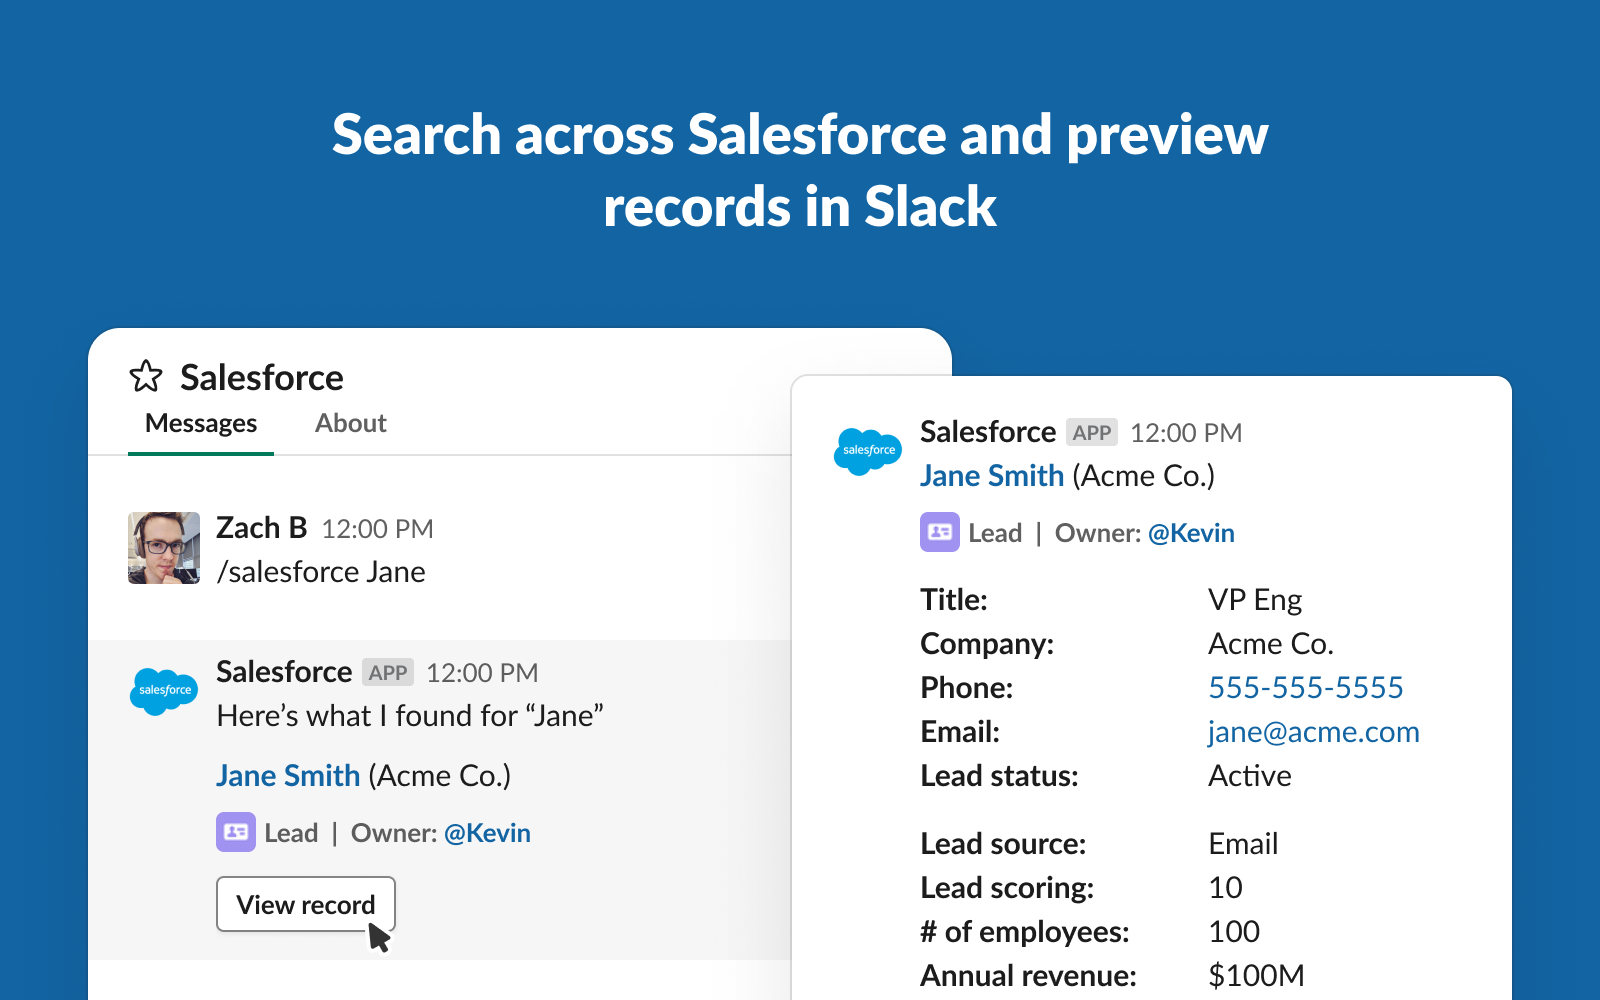Image resolution: width=1600 pixels, height=1000 pixels.
Task: Open Zach B's user name
Action: pyautogui.click(x=262, y=528)
